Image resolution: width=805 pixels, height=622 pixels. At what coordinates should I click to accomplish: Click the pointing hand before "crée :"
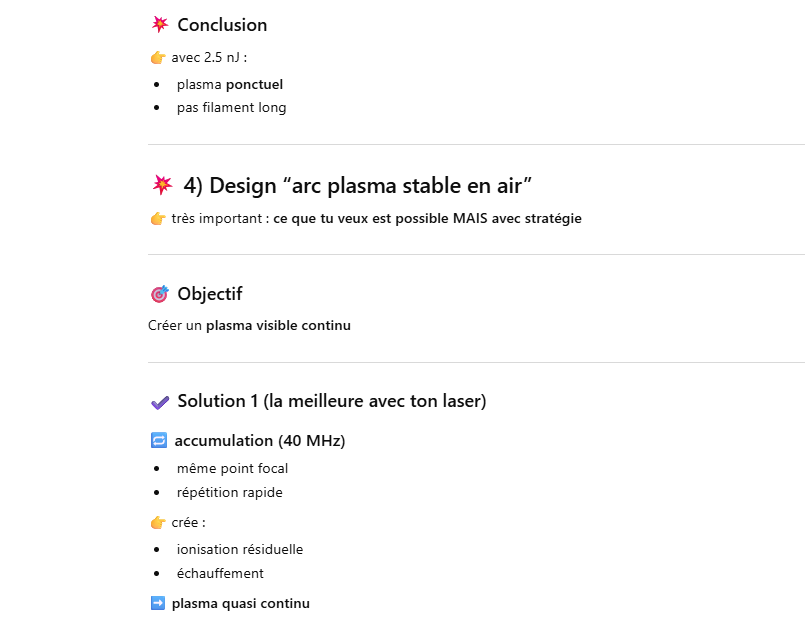point(158,522)
